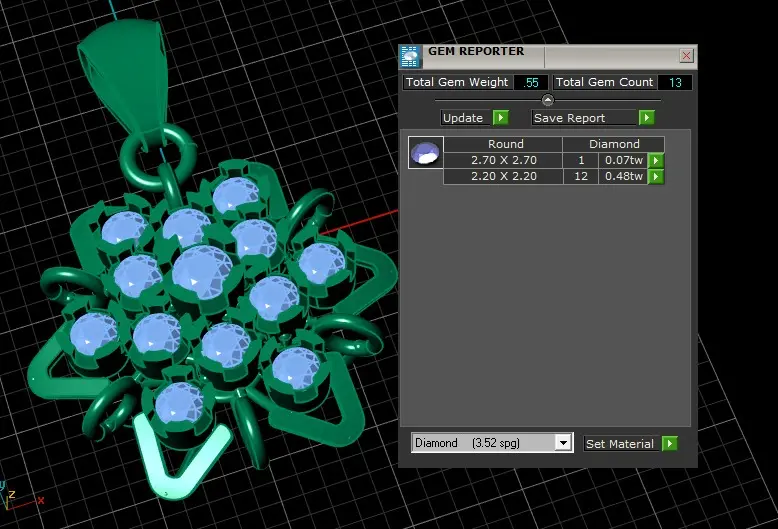Click the round gem thumbnail preview

(426, 152)
